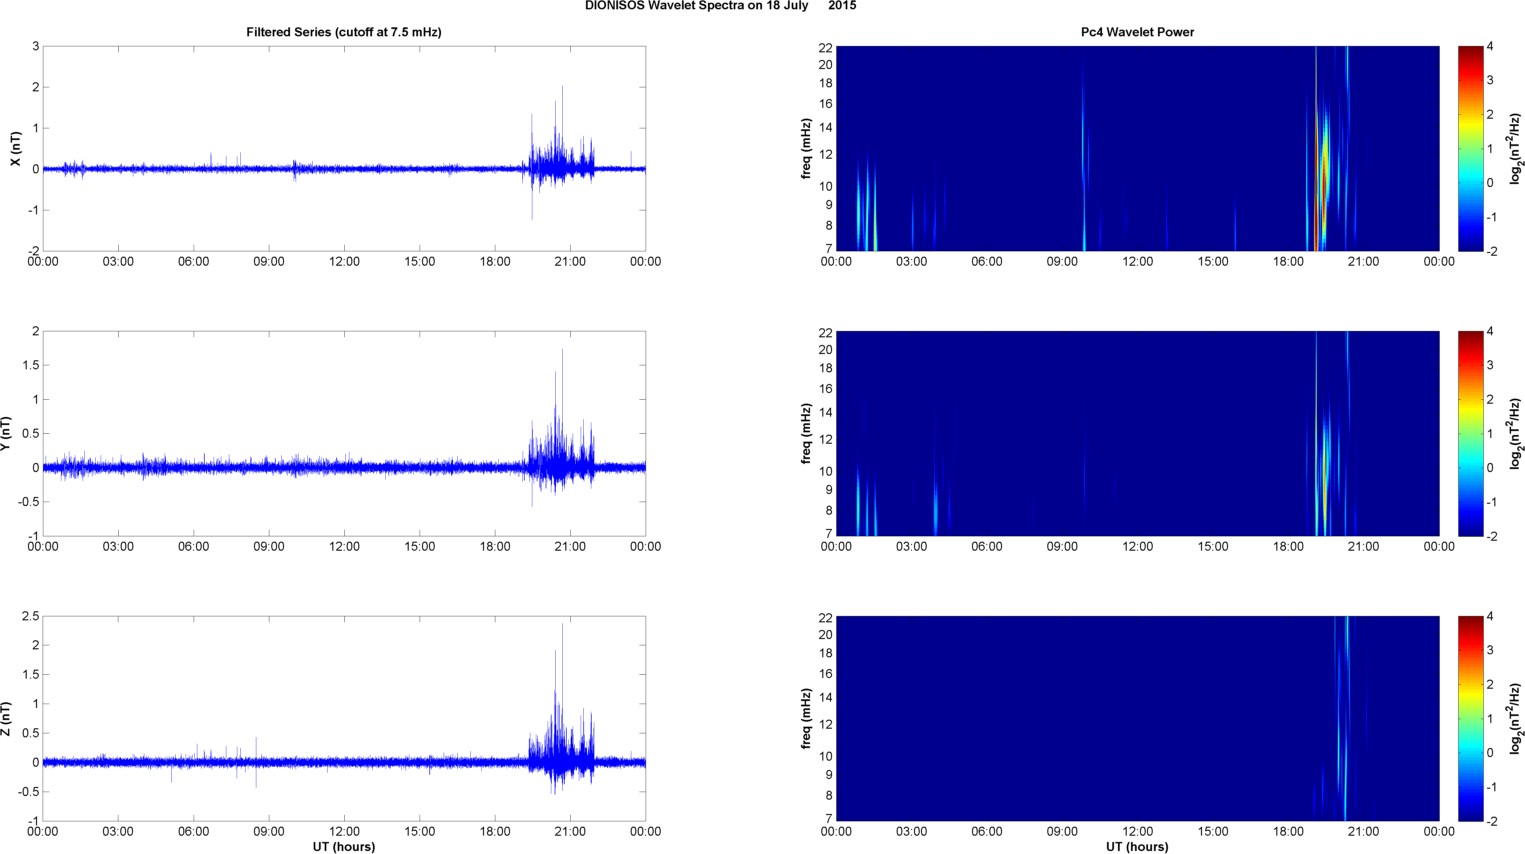The image size is (1525, 854).
Task: Click the "12:00" tick under the X time series
Action: pyautogui.click(x=344, y=262)
